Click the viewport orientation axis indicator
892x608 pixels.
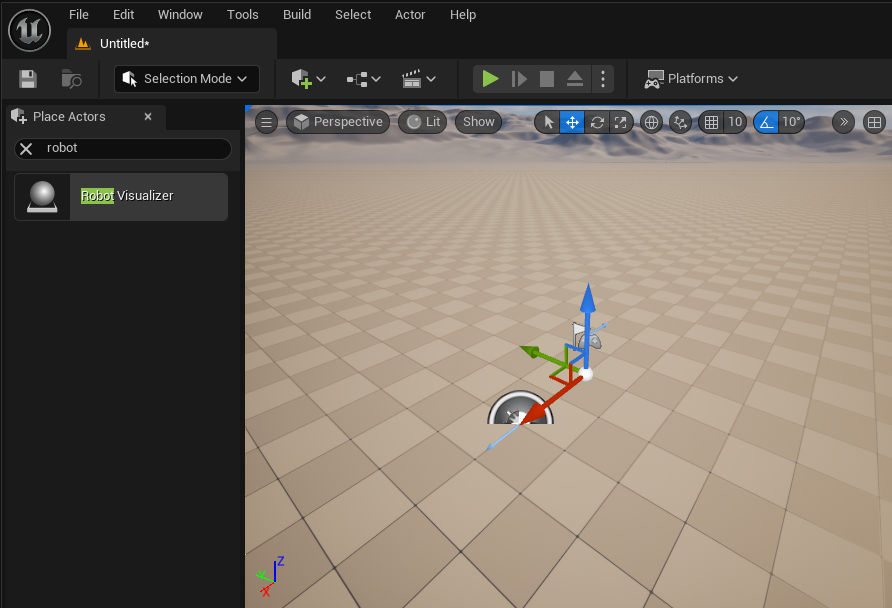[x=270, y=576]
